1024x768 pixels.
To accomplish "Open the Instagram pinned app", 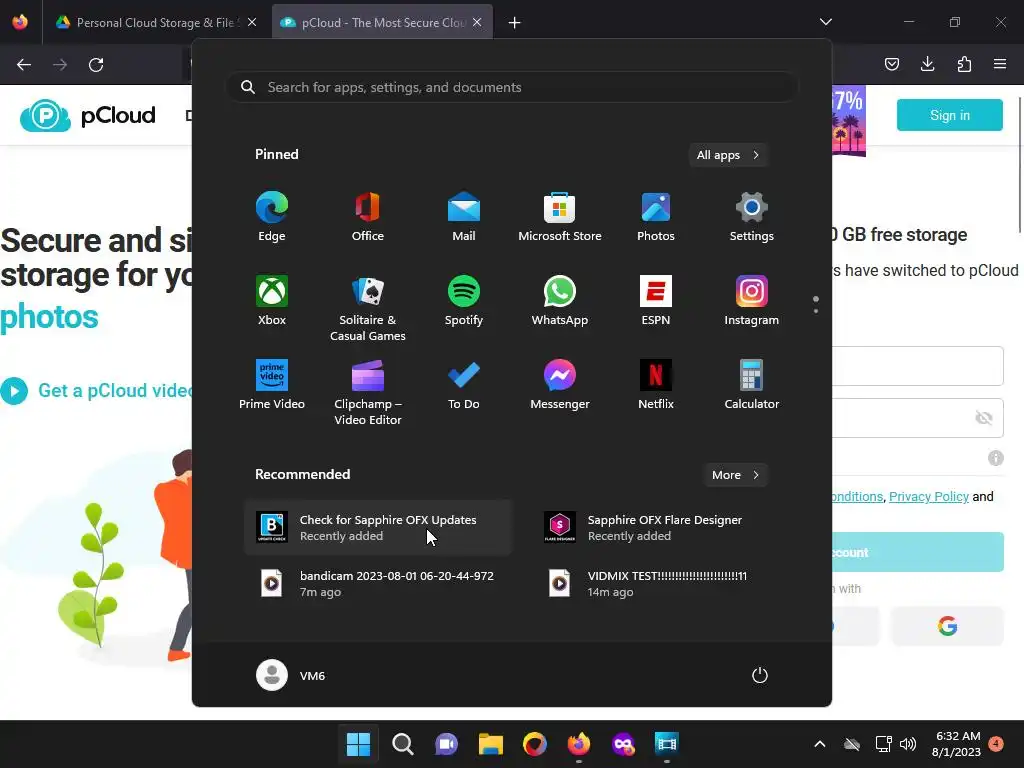I will click(x=752, y=300).
